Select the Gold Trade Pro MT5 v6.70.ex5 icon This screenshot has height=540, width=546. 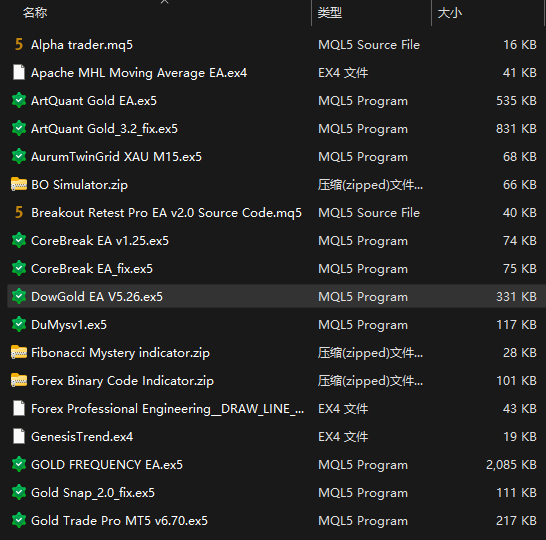point(19,521)
